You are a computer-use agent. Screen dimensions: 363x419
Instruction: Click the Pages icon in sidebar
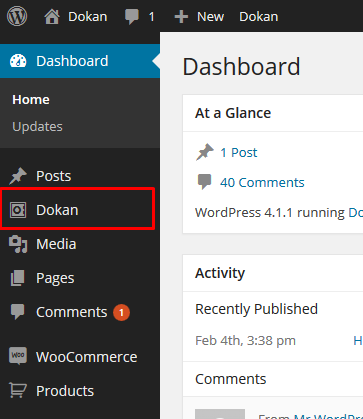18,278
